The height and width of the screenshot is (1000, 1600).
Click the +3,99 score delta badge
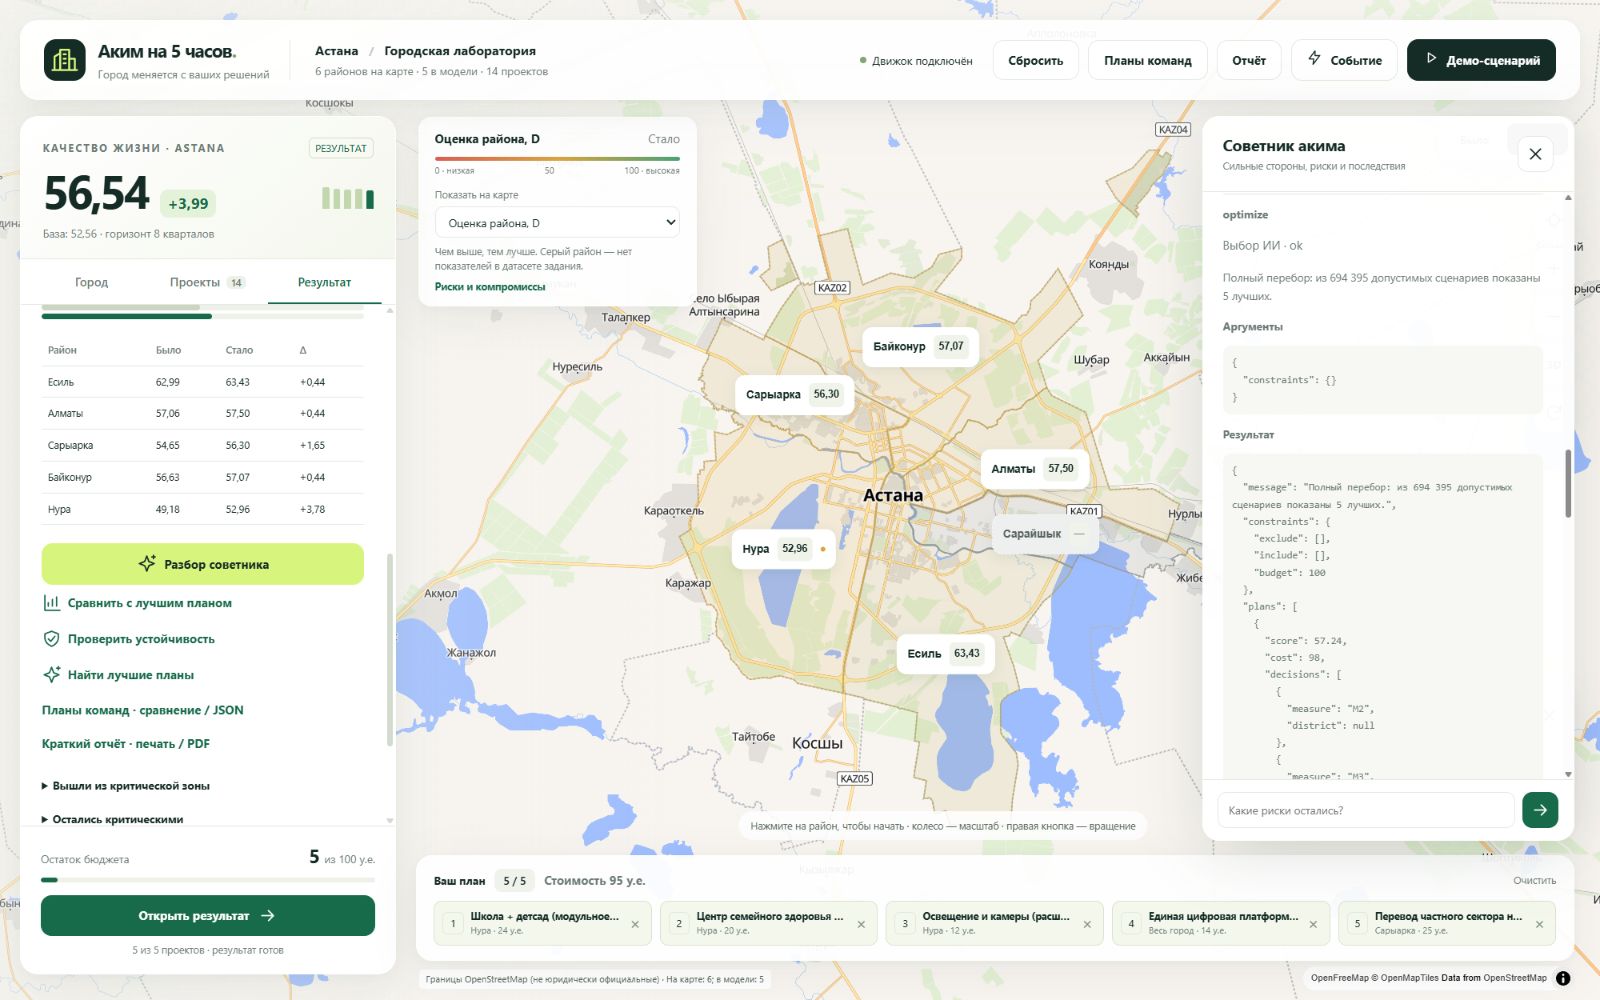click(x=188, y=203)
